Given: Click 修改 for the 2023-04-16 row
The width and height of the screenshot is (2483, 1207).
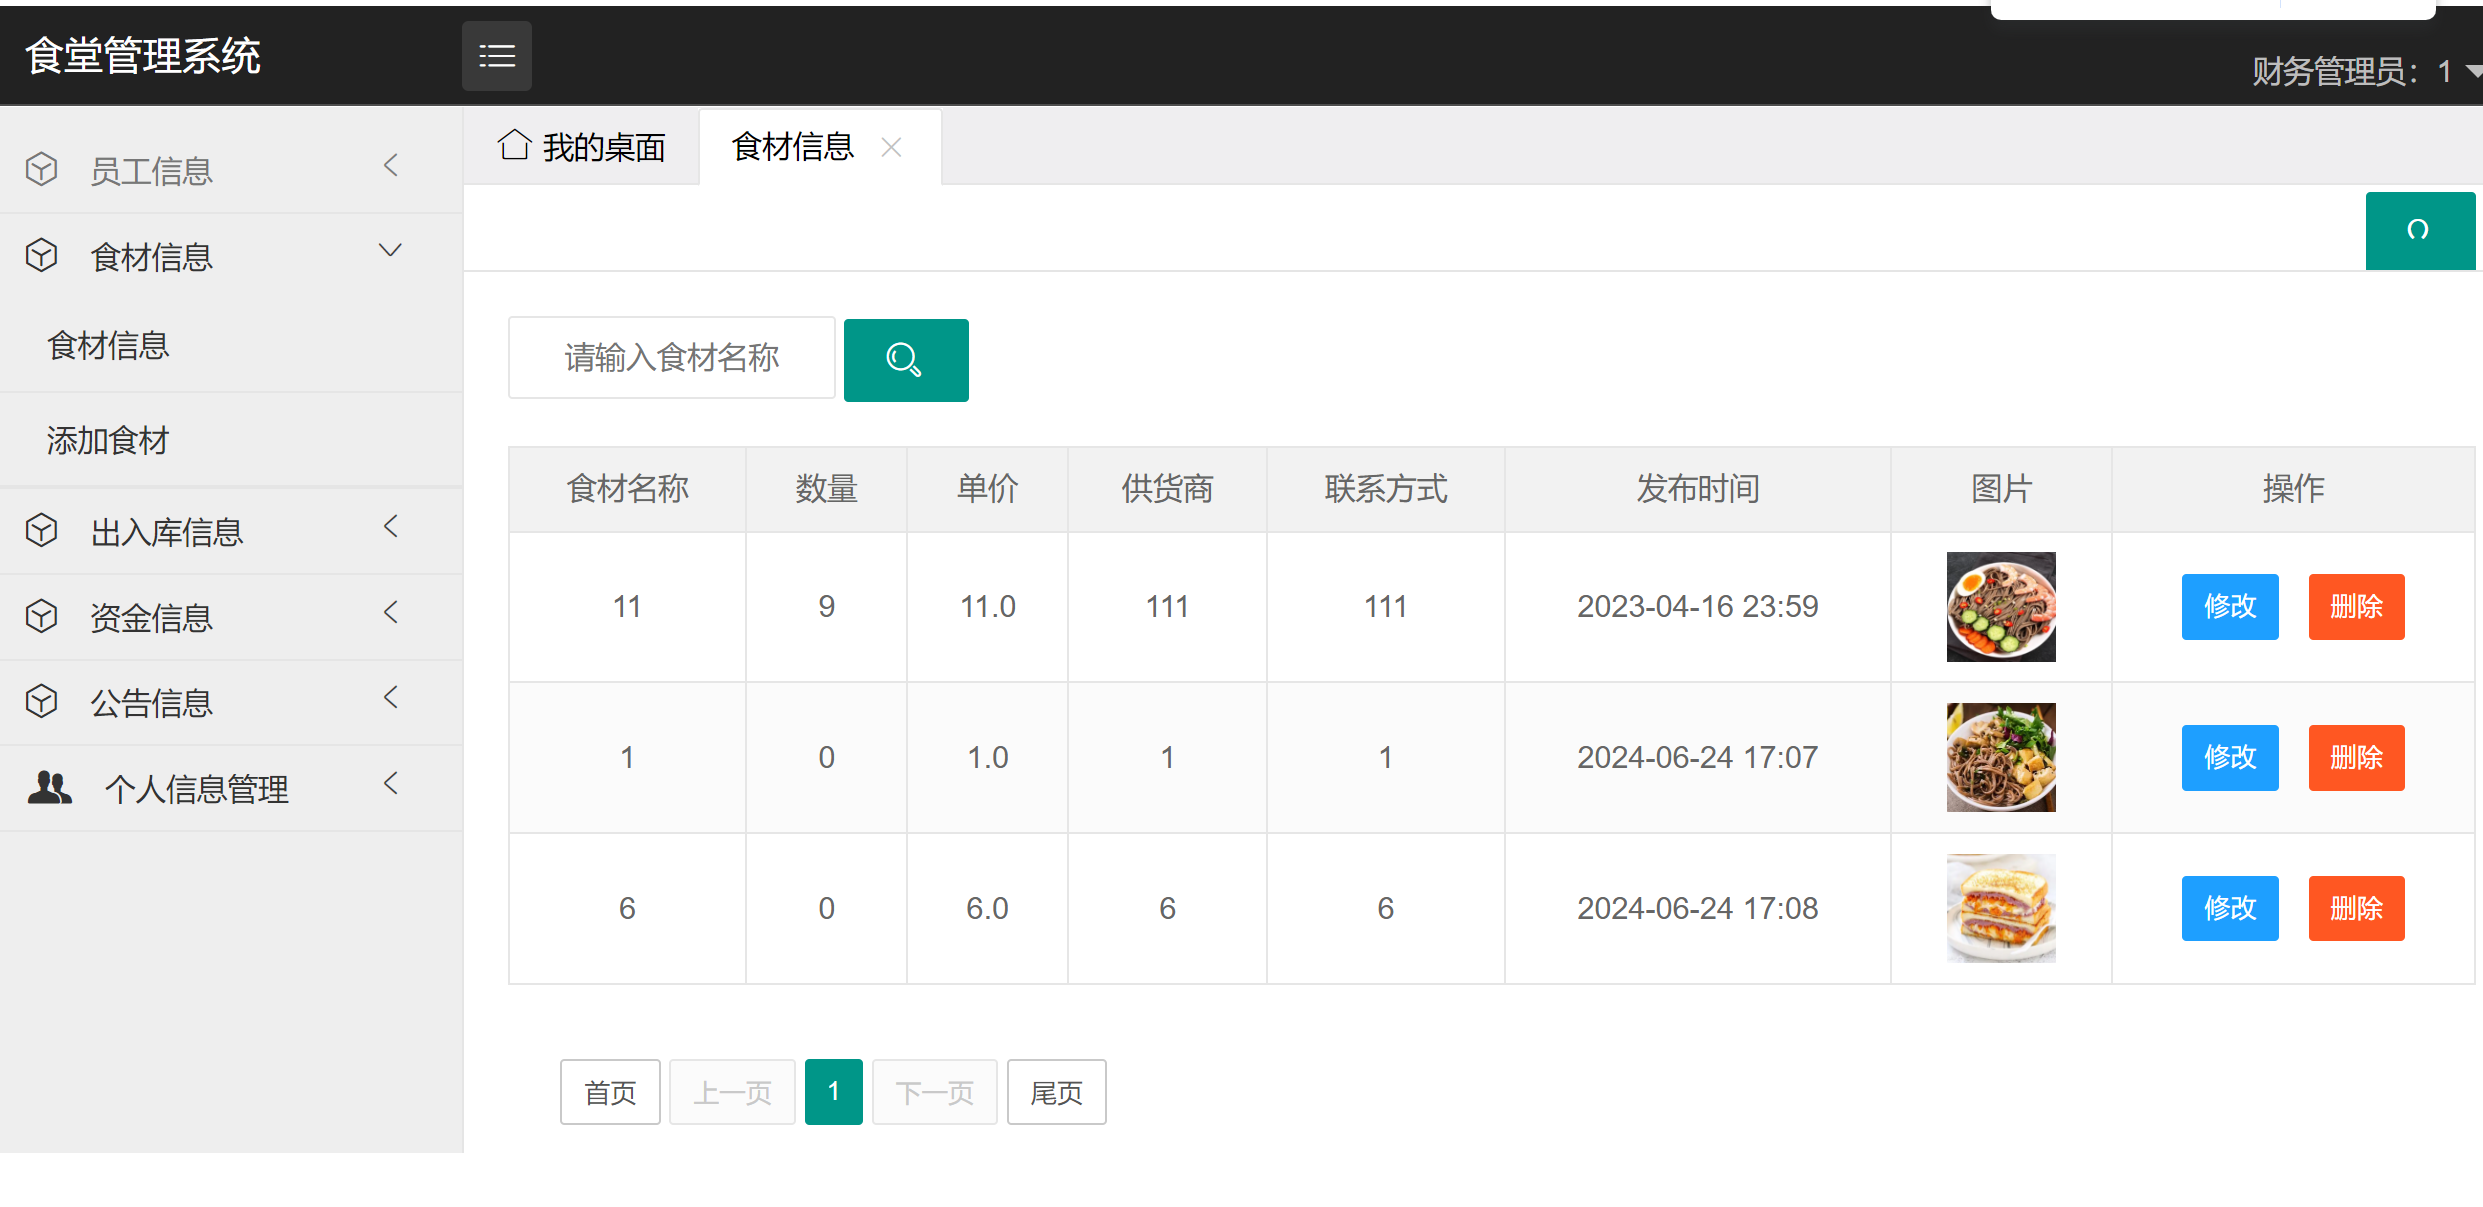Looking at the screenshot, I should pos(2229,607).
